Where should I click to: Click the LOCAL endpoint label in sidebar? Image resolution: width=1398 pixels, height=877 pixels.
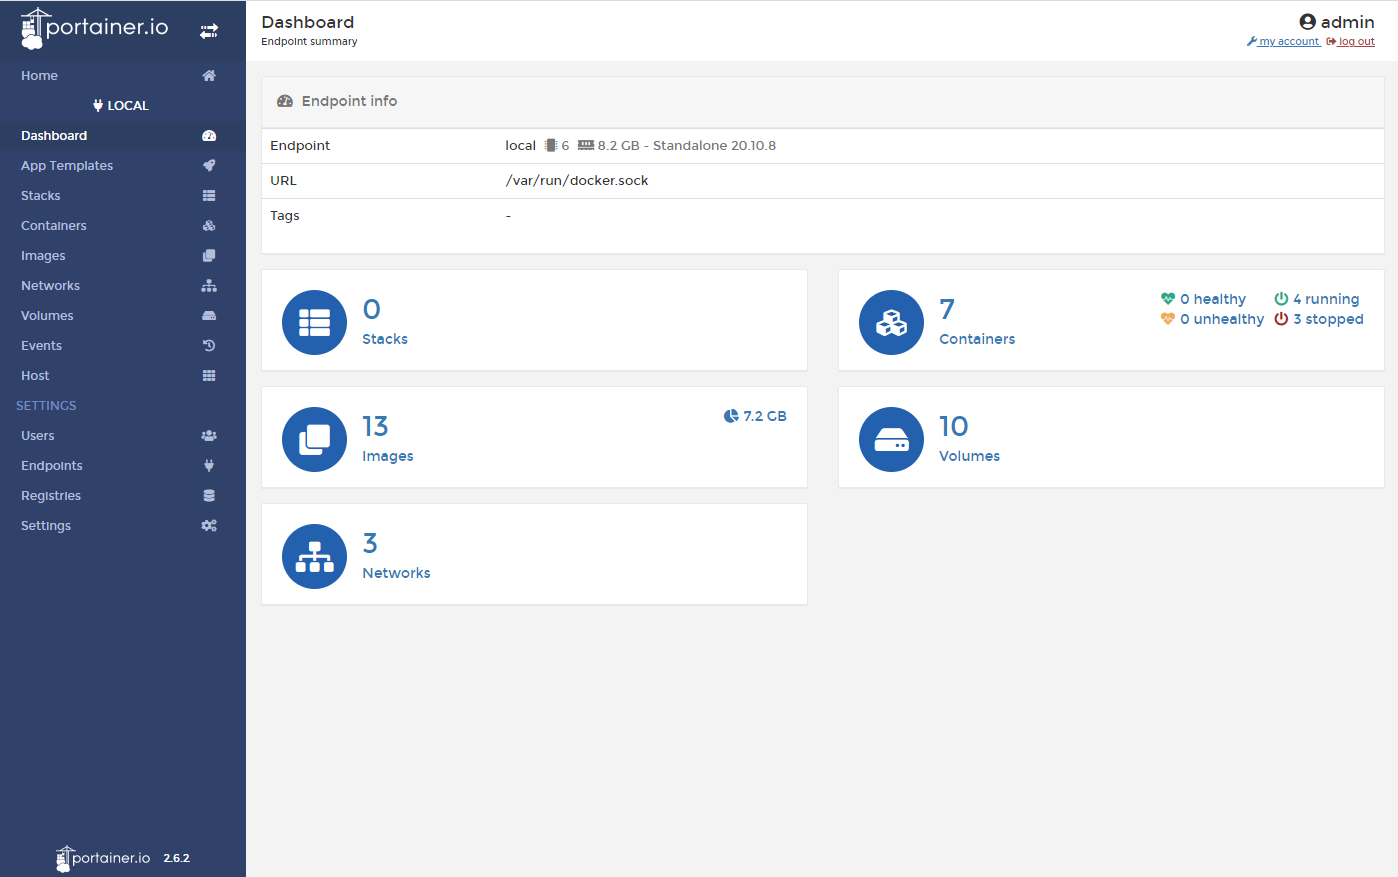[121, 106]
